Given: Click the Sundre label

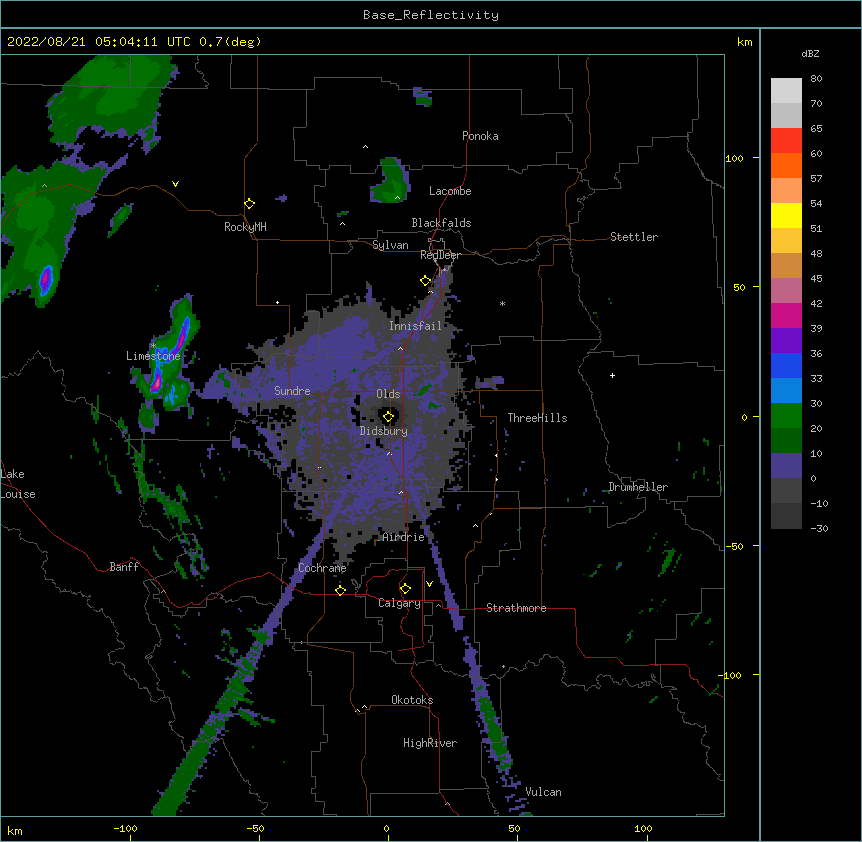Looking at the screenshot, I should point(292,391).
